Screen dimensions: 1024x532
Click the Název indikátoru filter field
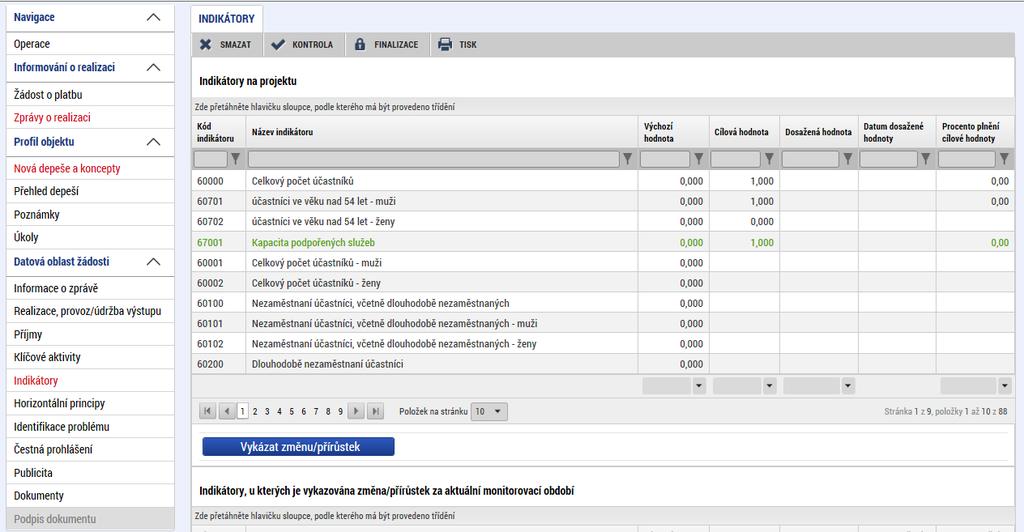(x=434, y=159)
